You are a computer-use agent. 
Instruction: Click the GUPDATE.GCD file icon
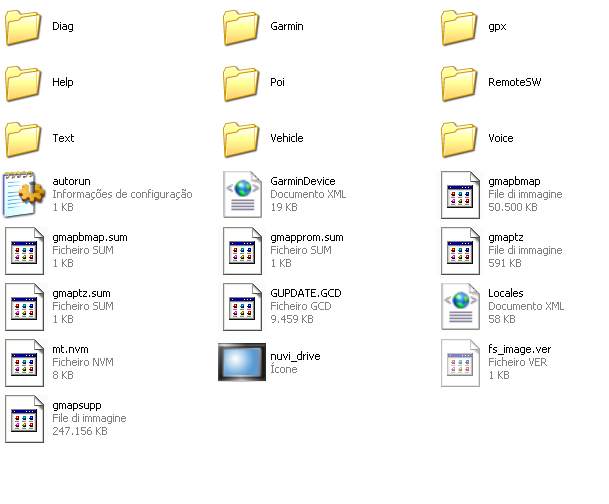242,307
